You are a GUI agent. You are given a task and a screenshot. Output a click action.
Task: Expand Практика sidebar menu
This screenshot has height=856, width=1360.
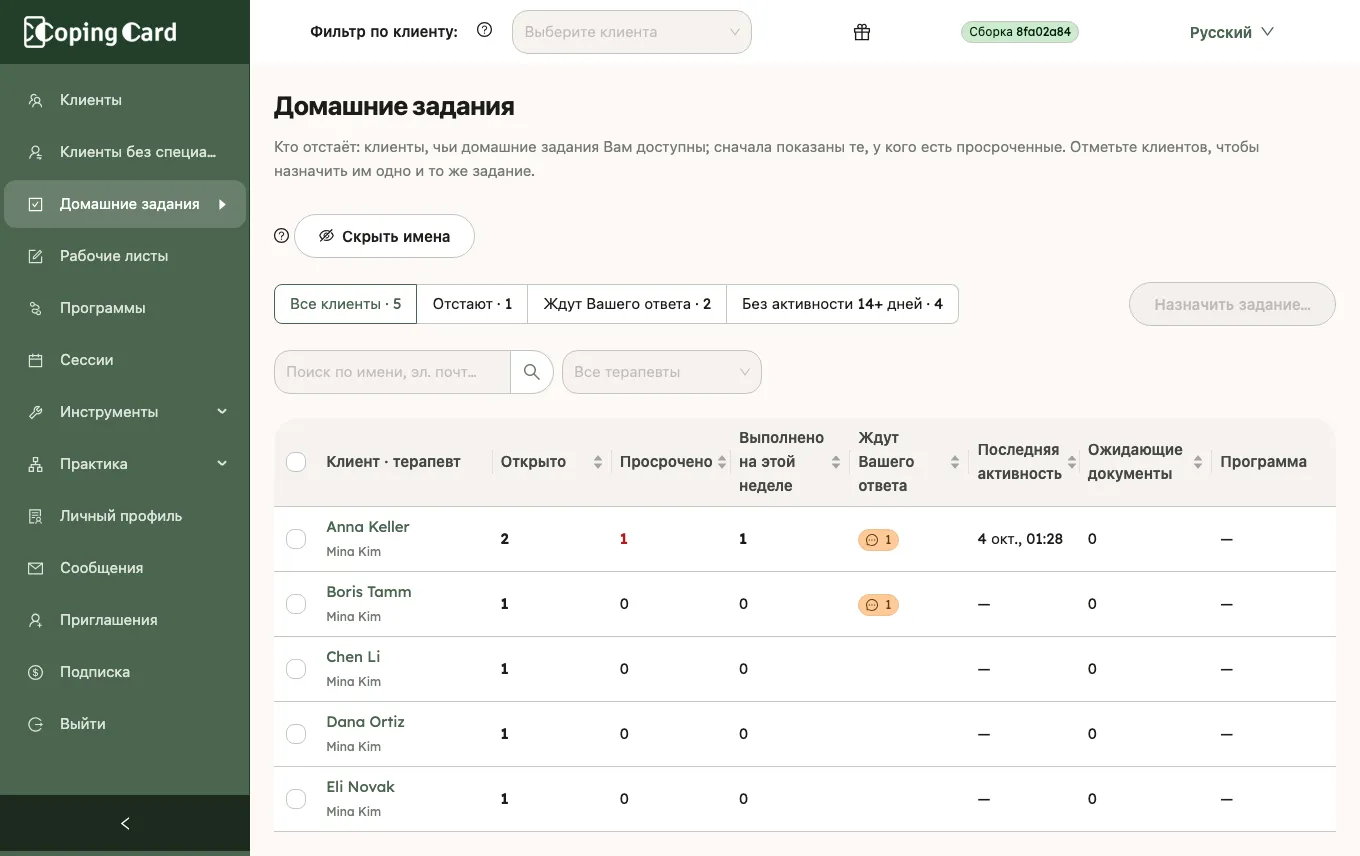click(x=125, y=464)
